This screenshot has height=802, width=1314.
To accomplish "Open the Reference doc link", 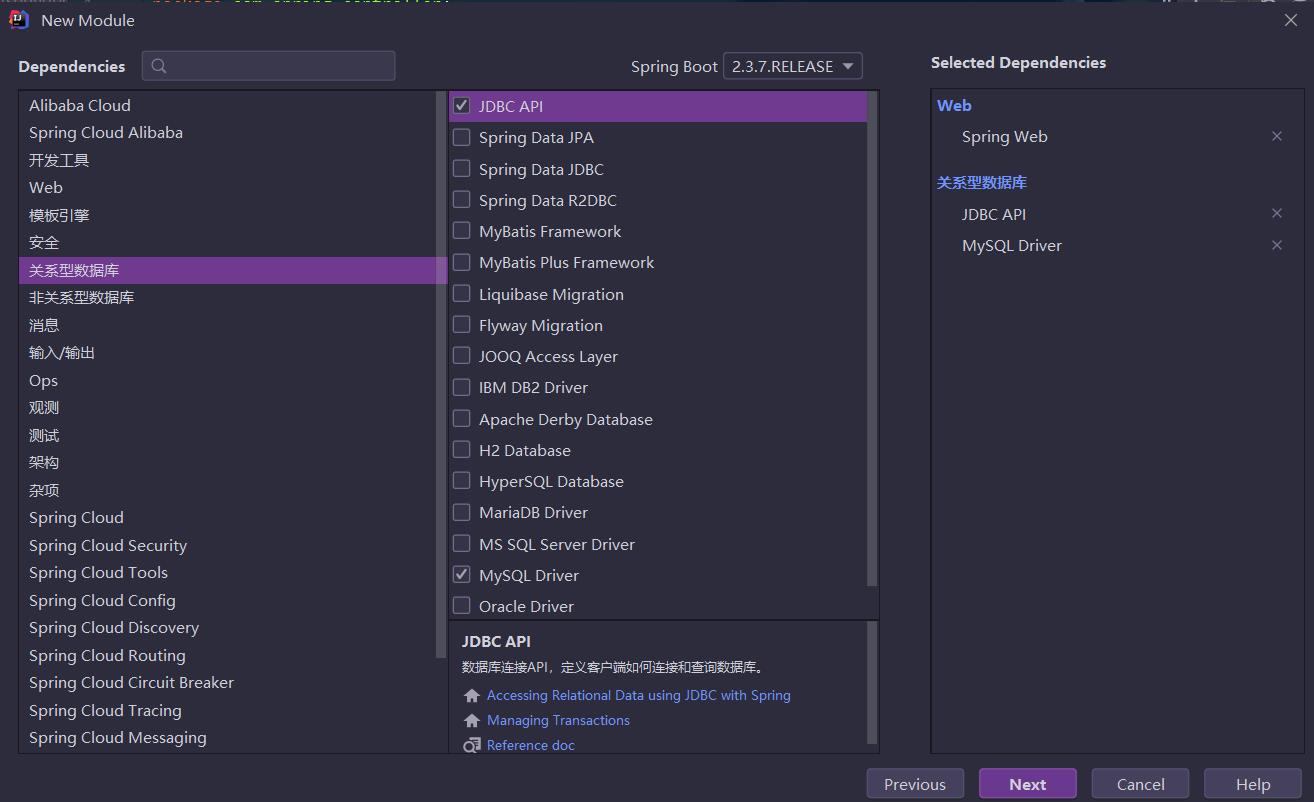I will [x=531, y=745].
